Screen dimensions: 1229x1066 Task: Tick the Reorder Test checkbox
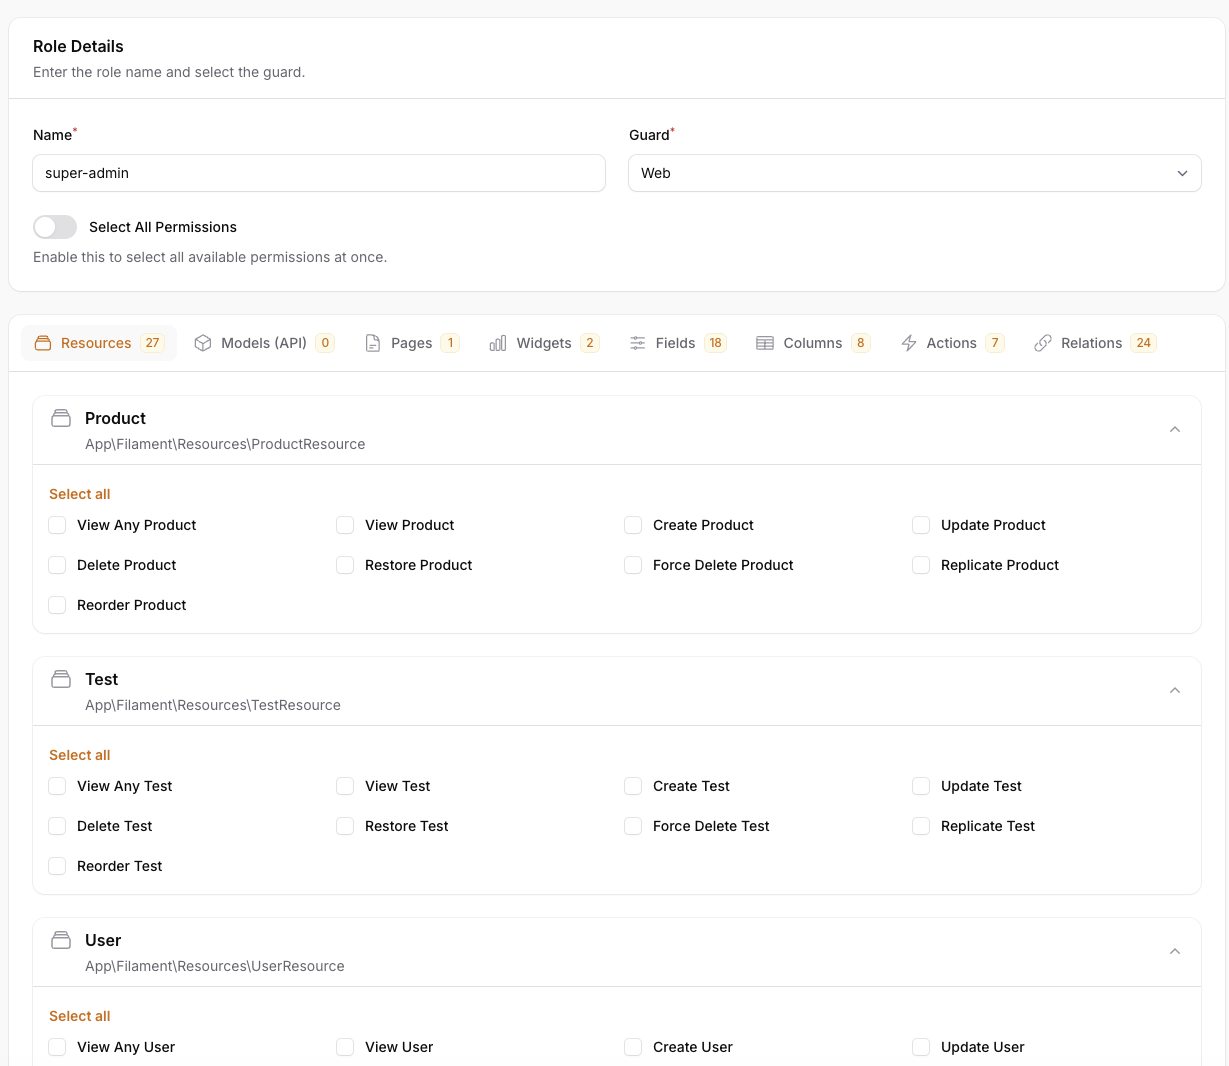coord(57,866)
